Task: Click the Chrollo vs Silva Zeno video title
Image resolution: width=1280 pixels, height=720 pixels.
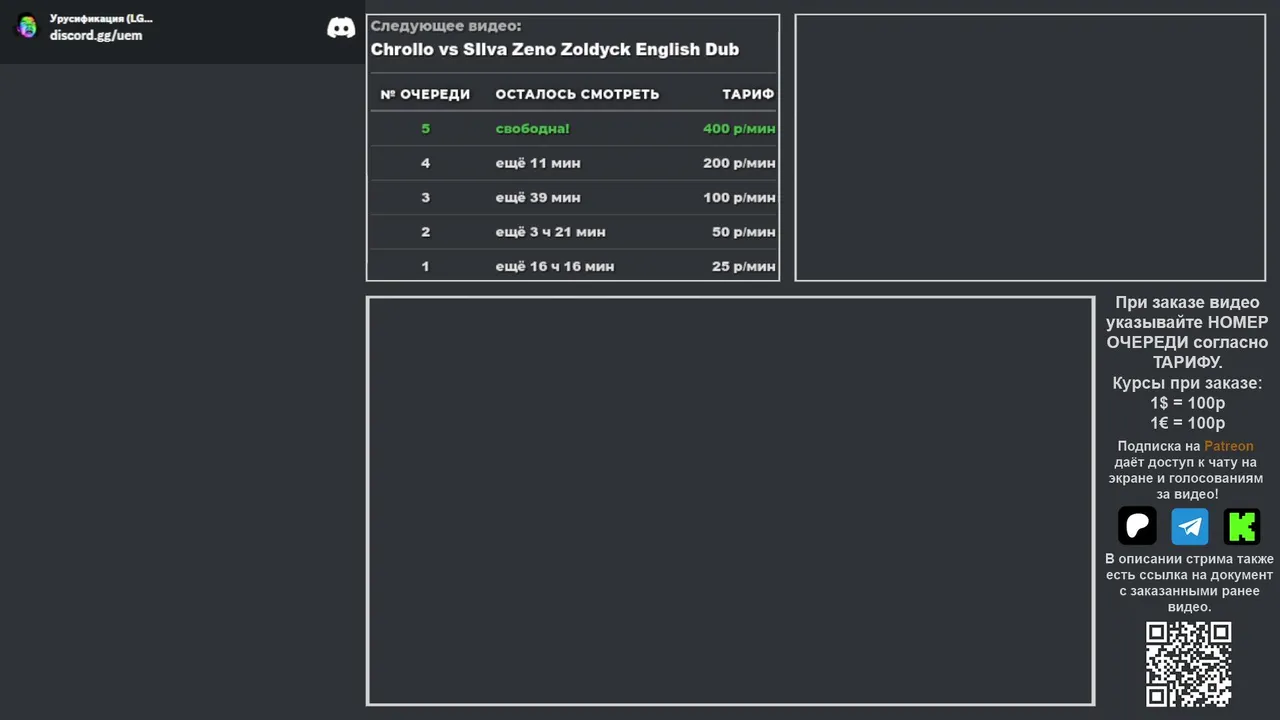Action: tap(555, 49)
